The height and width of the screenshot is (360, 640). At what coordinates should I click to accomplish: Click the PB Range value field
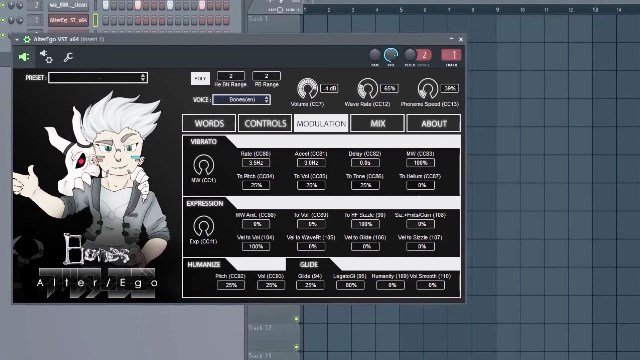point(266,76)
